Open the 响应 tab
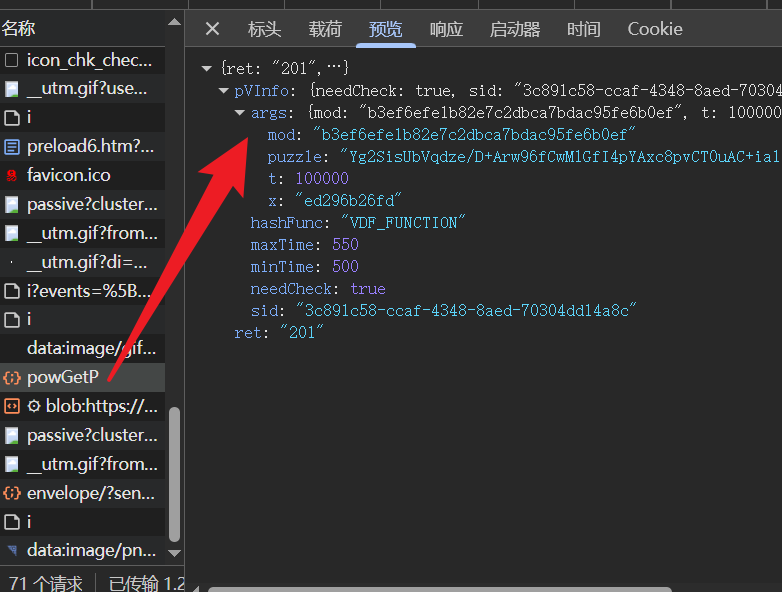This screenshot has height=592, width=782. pos(446,29)
